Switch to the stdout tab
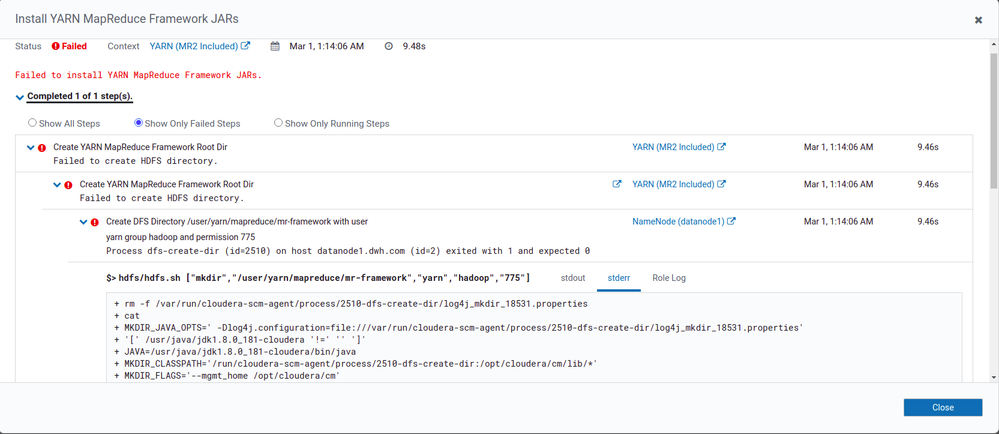 click(573, 278)
